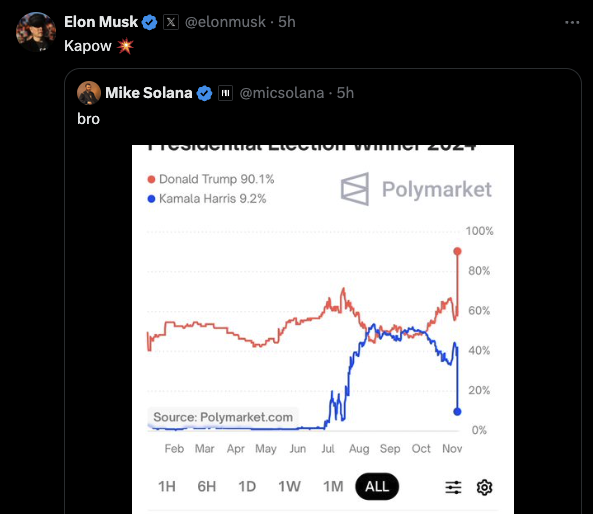Image resolution: width=593 pixels, height=514 pixels.
Task: Open the chart settings gear icon
Action: point(484,487)
